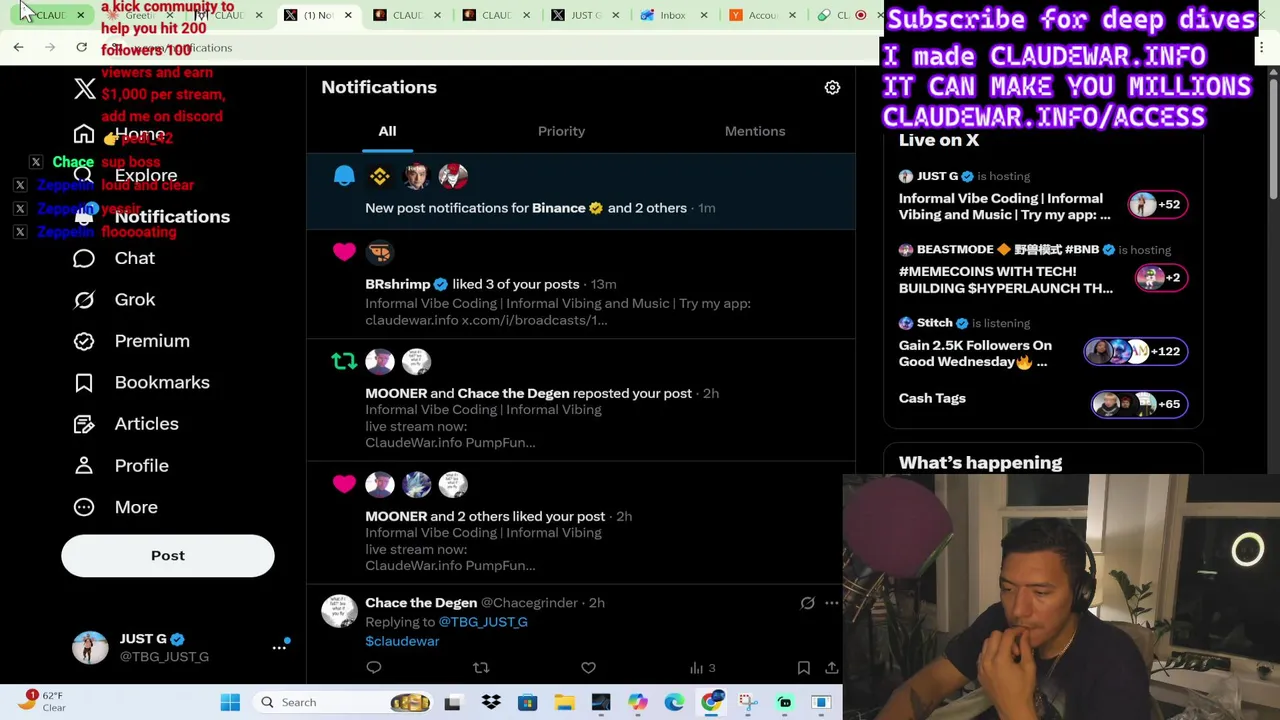Open Chat in the sidebar
The width and height of the screenshot is (1280, 720).
click(x=114, y=258)
